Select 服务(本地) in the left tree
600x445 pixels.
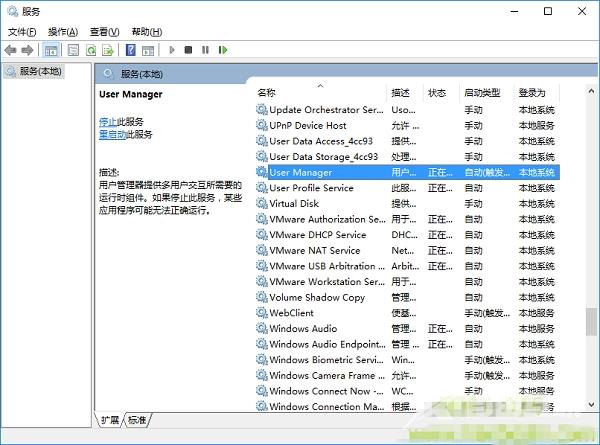(39, 71)
